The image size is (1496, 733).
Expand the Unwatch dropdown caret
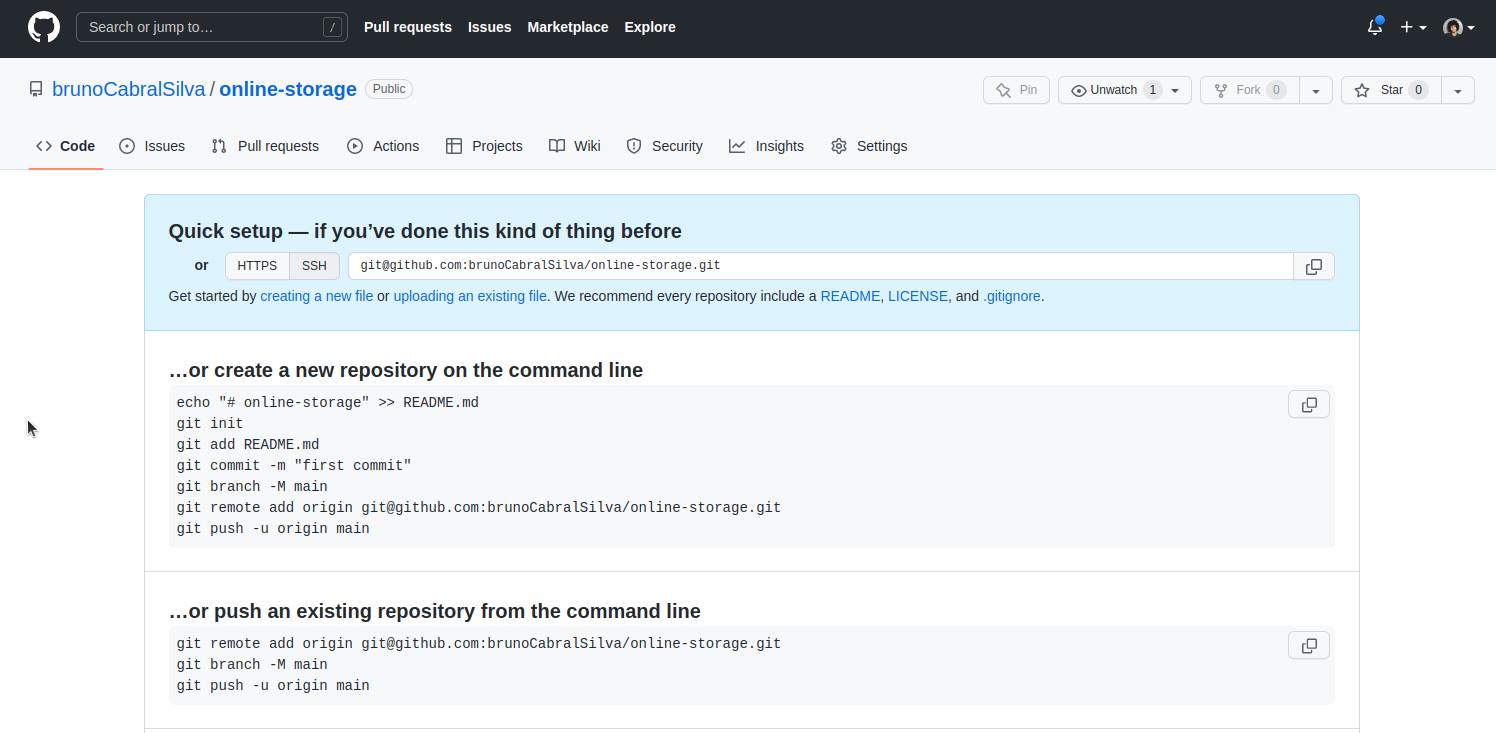[x=1176, y=90]
